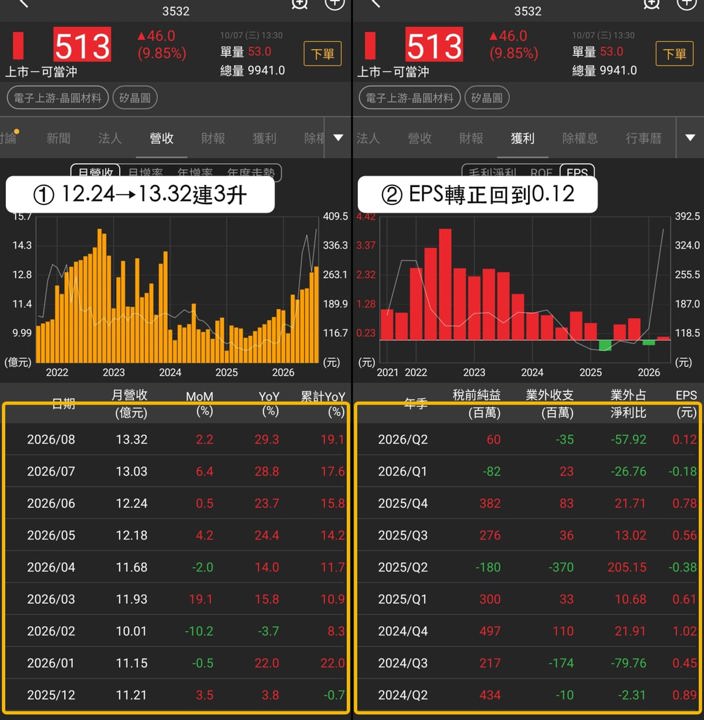The height and width of the screenshot is (720, 704).
Task: Tap the 下單 order button in the right panel
Action: pos(674,54)
